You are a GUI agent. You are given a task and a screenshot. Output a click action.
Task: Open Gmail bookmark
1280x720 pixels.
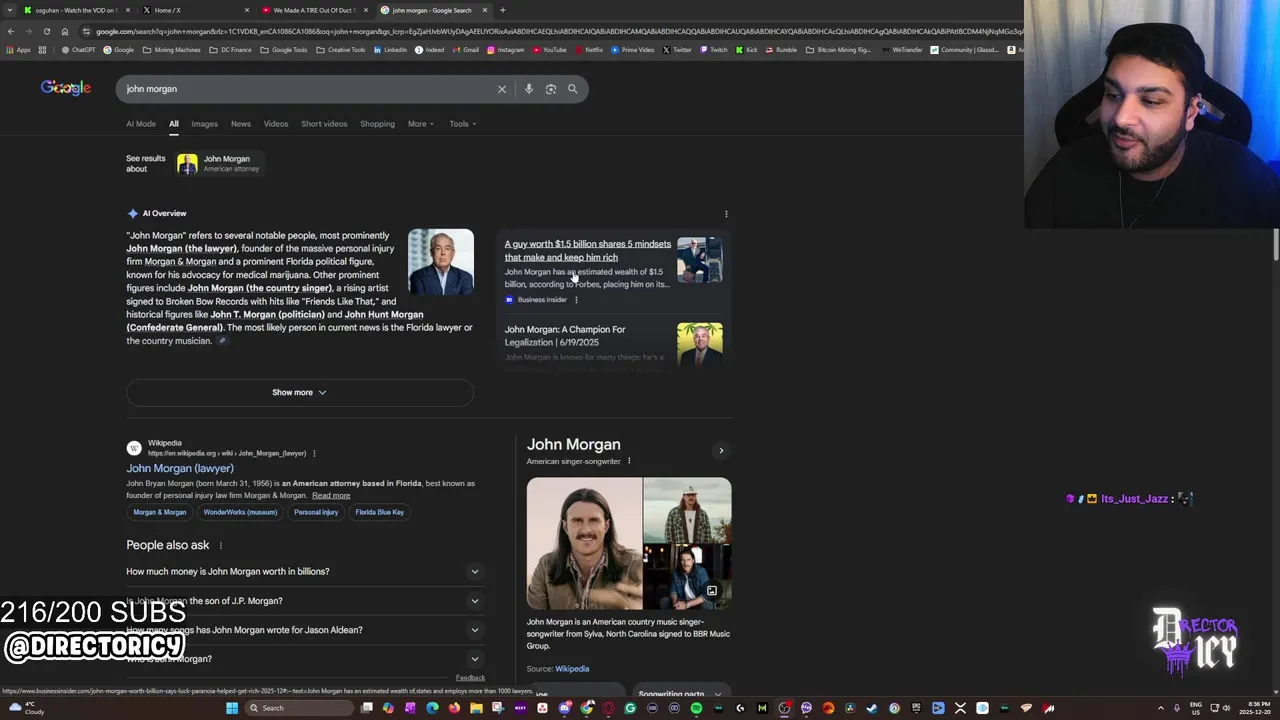pos(466,50)
